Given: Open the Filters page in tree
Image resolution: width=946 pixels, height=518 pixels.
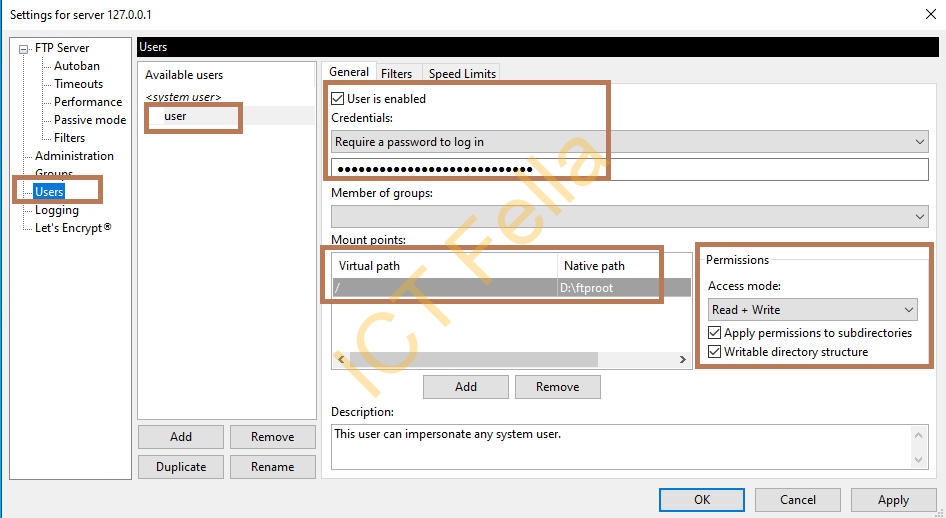Looking at the screenshot, I should point(69,138).
